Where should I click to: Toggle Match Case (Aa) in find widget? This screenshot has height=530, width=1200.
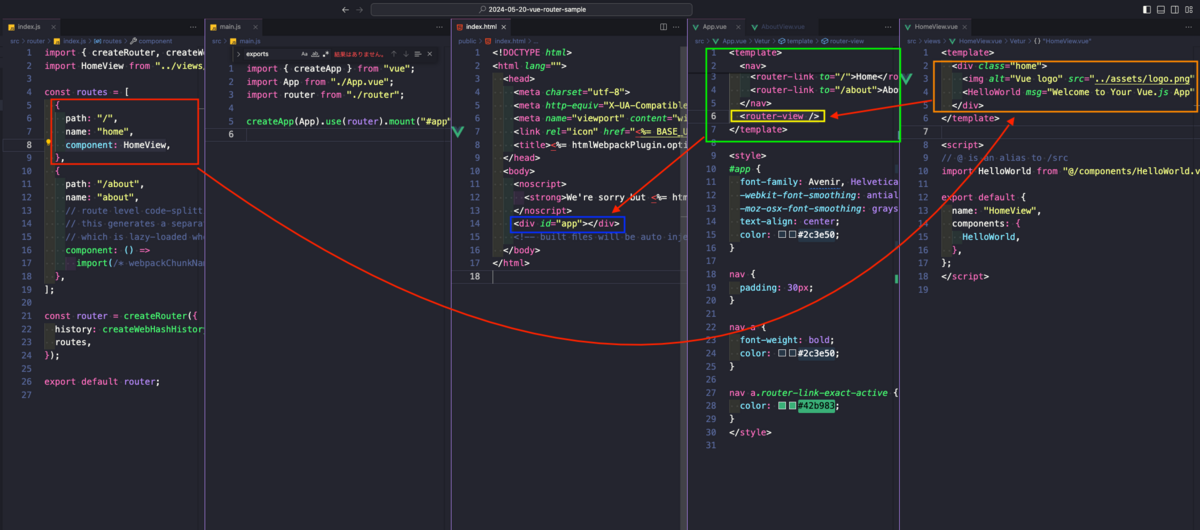click(304, 54)
